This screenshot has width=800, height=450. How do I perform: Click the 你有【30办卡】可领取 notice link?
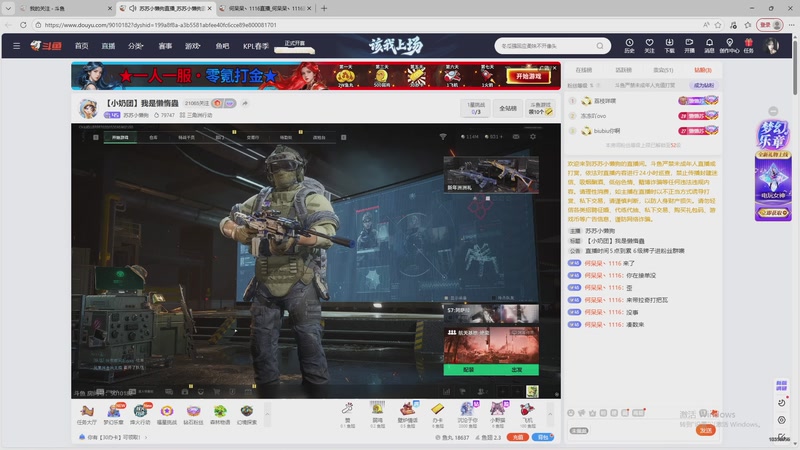(x=114, y=437)
